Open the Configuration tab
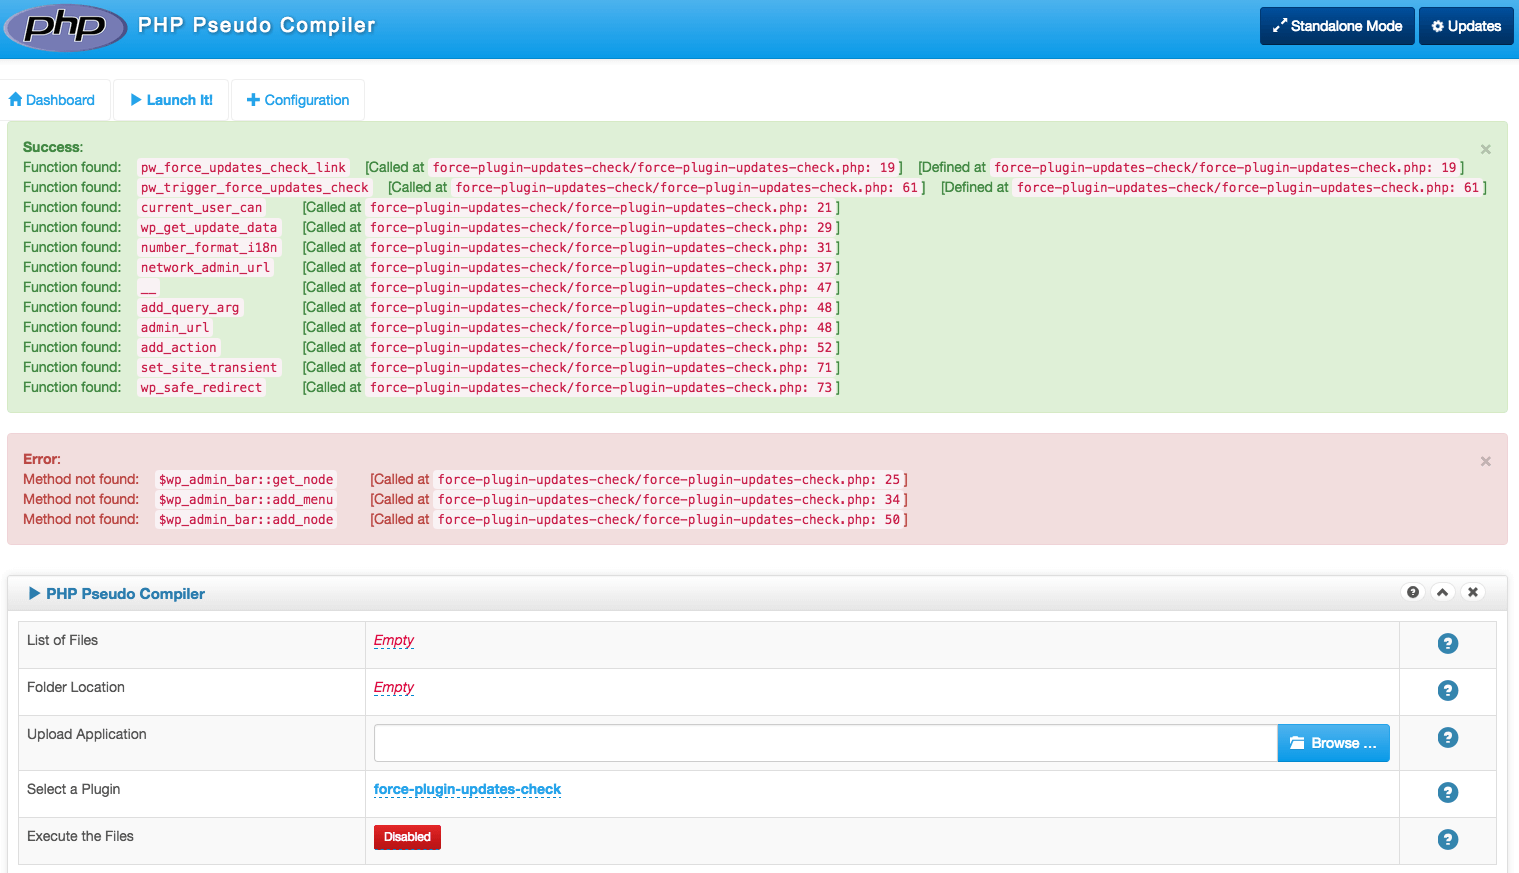The width and height of the screenshot is (1519, 873). pos(298,100)
